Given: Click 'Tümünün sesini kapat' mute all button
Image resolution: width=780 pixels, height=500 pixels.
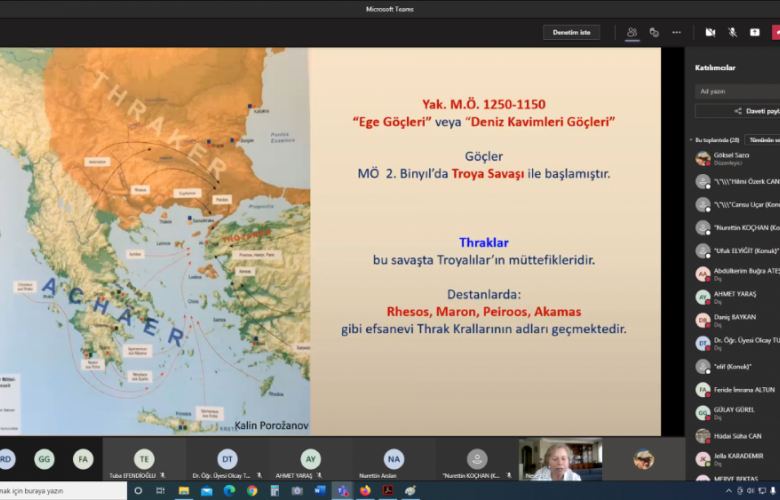Looking at the screenshot, I should (x=764, y=140).
